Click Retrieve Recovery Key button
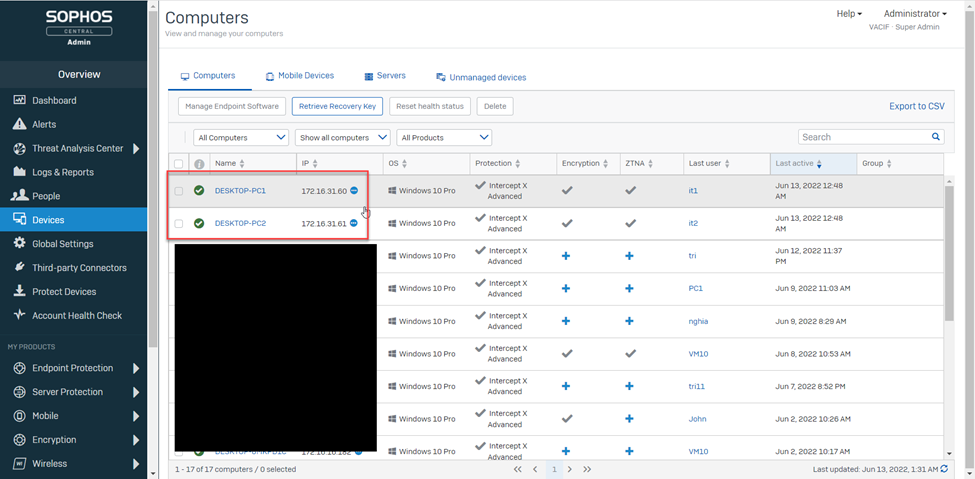This screenshot has height=479, width=975. click(x=338, y=106)
